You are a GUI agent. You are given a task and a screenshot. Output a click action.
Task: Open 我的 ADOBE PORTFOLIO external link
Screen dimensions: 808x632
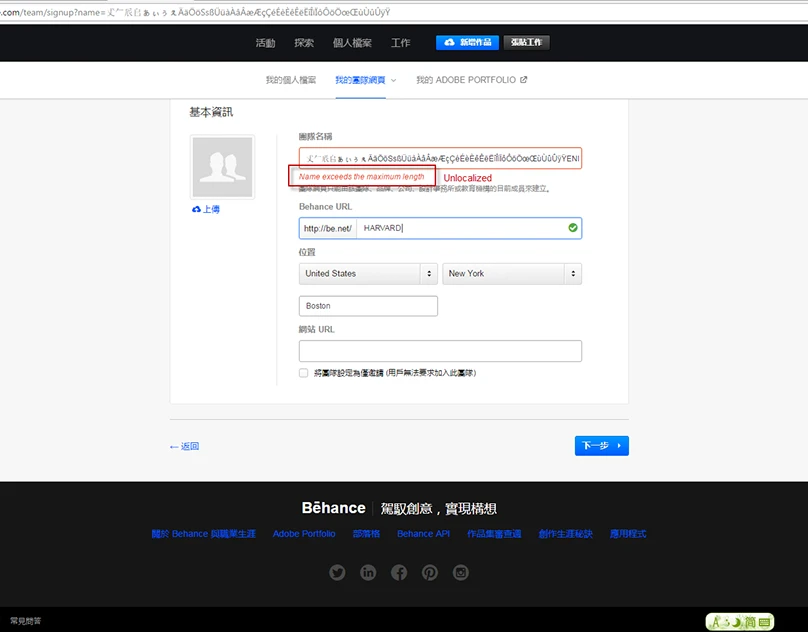pos(471,80)
